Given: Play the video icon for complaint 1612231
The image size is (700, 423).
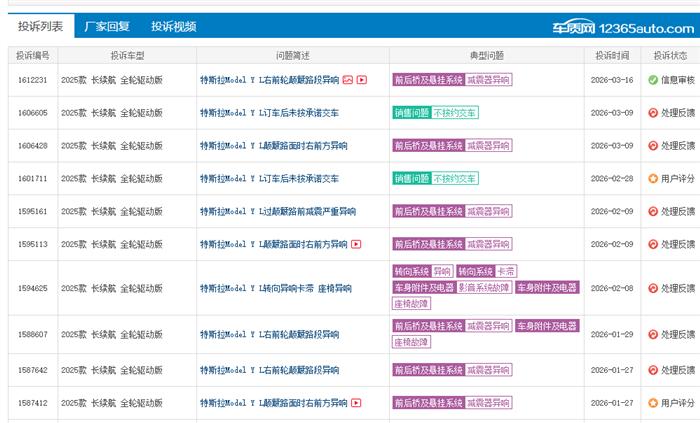Looking at the screenshot, I should pyautogui.click(x=362, y=80).
